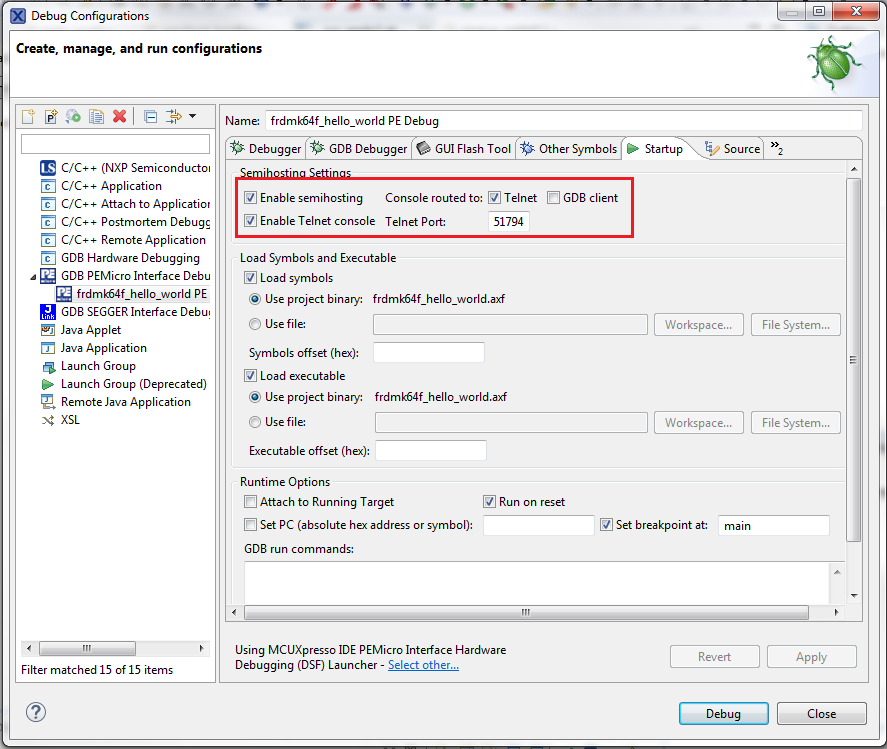
Task: Click the XSL configuration icon
Action: pyautogui.click(x=48, y=420)
